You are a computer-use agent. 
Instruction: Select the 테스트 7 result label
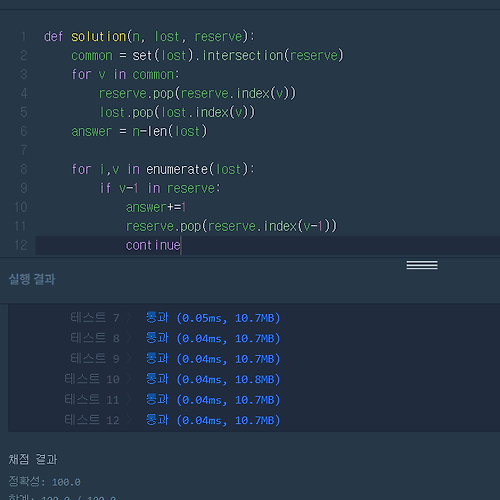[95, 318]
